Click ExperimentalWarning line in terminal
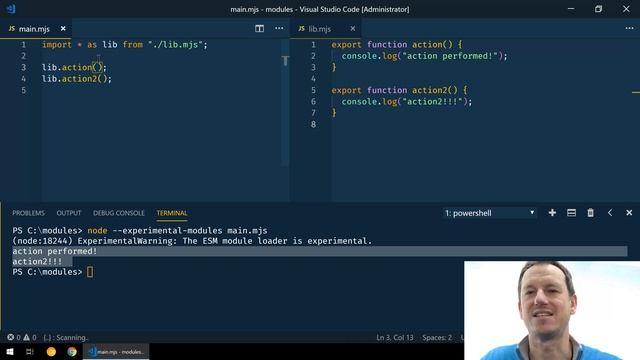 pos(192,241)
